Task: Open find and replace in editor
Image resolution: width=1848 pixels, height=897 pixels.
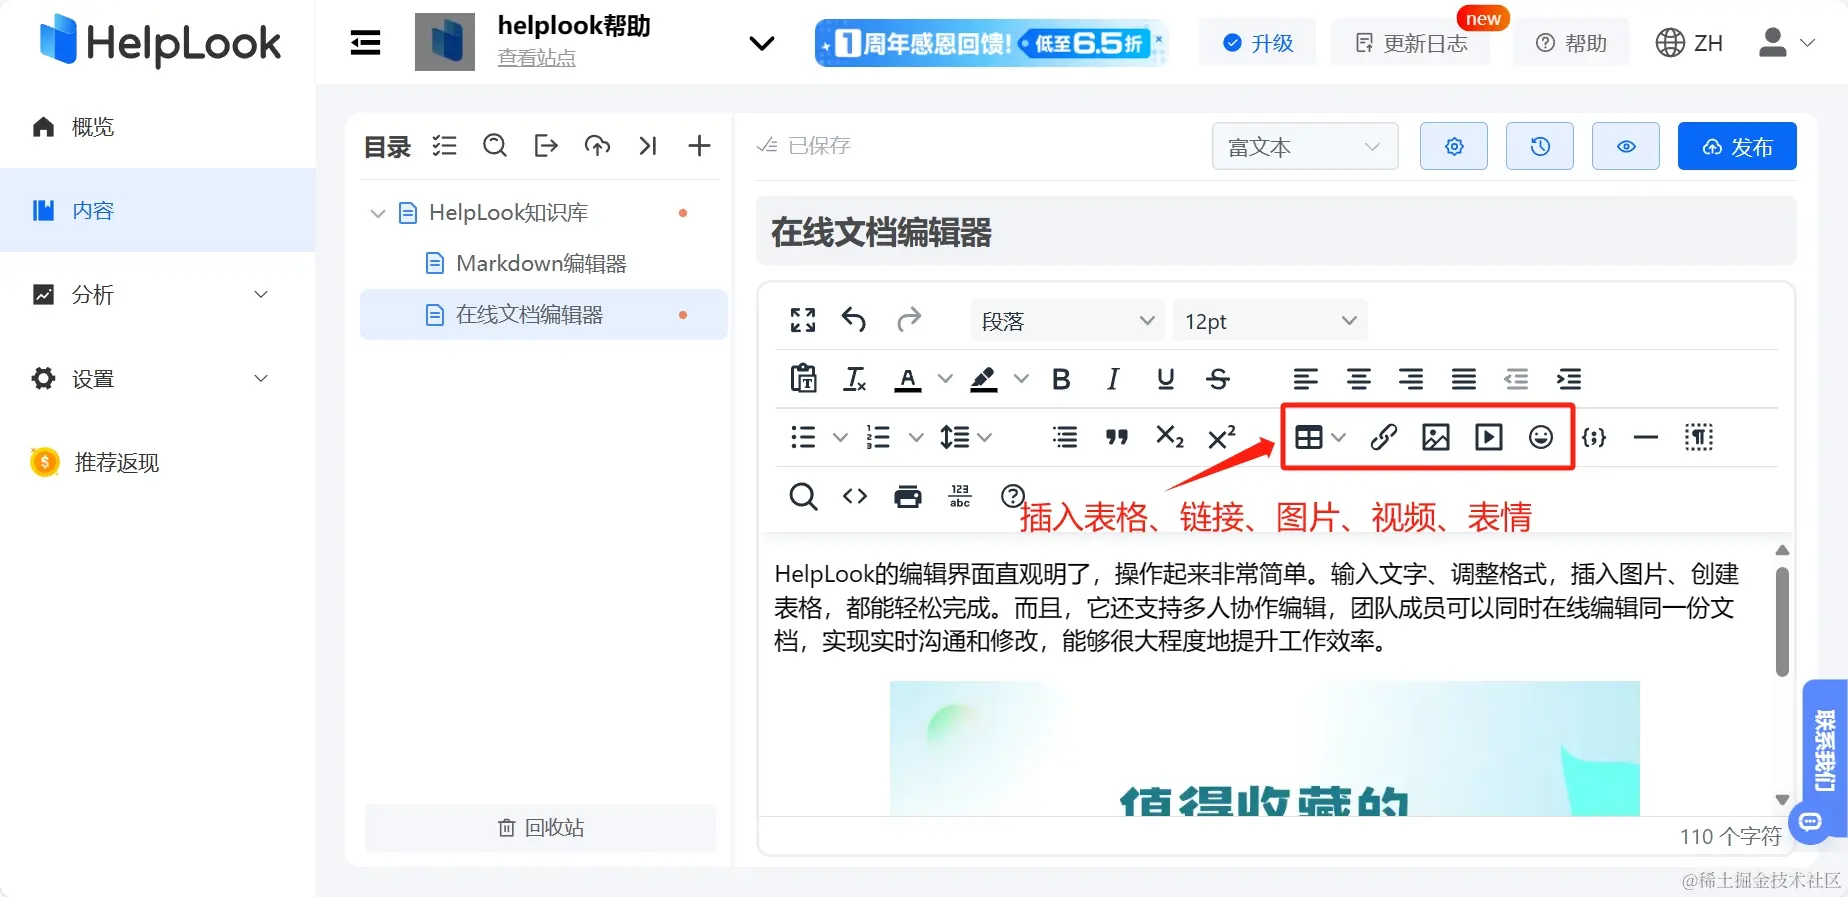Action: 803,496
